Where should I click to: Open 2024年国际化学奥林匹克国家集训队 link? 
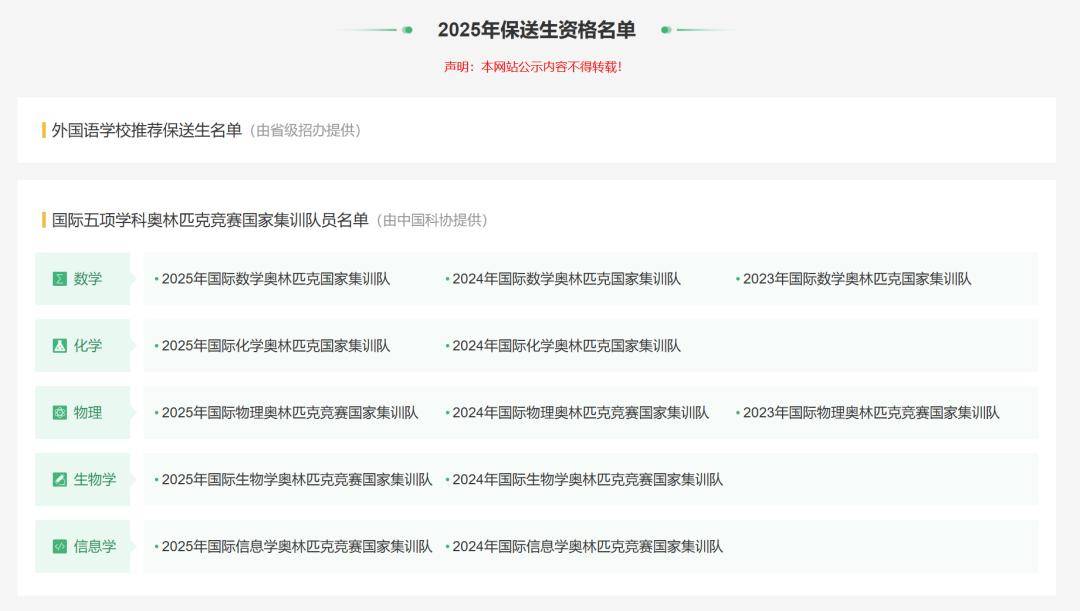(566, 346)
